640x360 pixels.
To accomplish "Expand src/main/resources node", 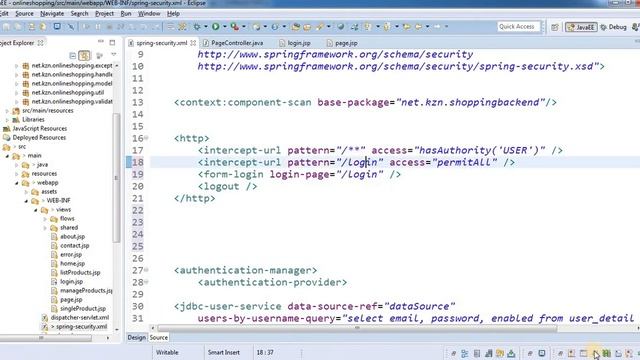I will point(7,111).
